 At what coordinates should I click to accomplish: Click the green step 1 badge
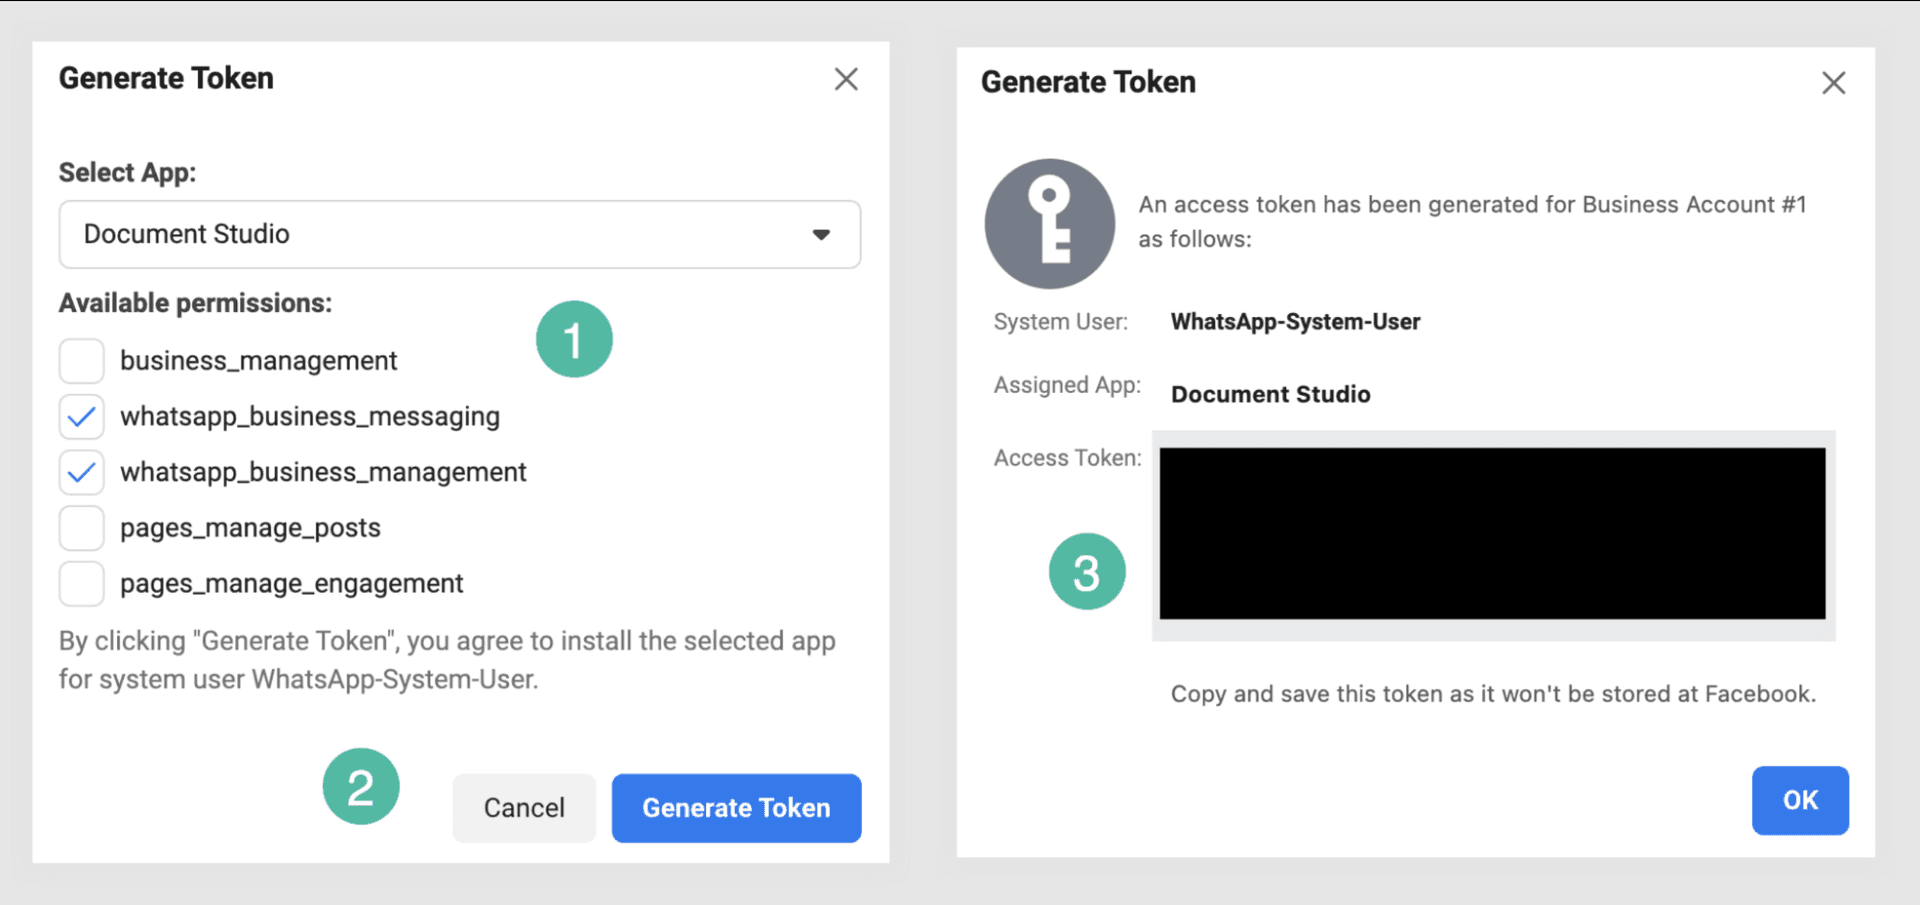(x=574, y=340)
